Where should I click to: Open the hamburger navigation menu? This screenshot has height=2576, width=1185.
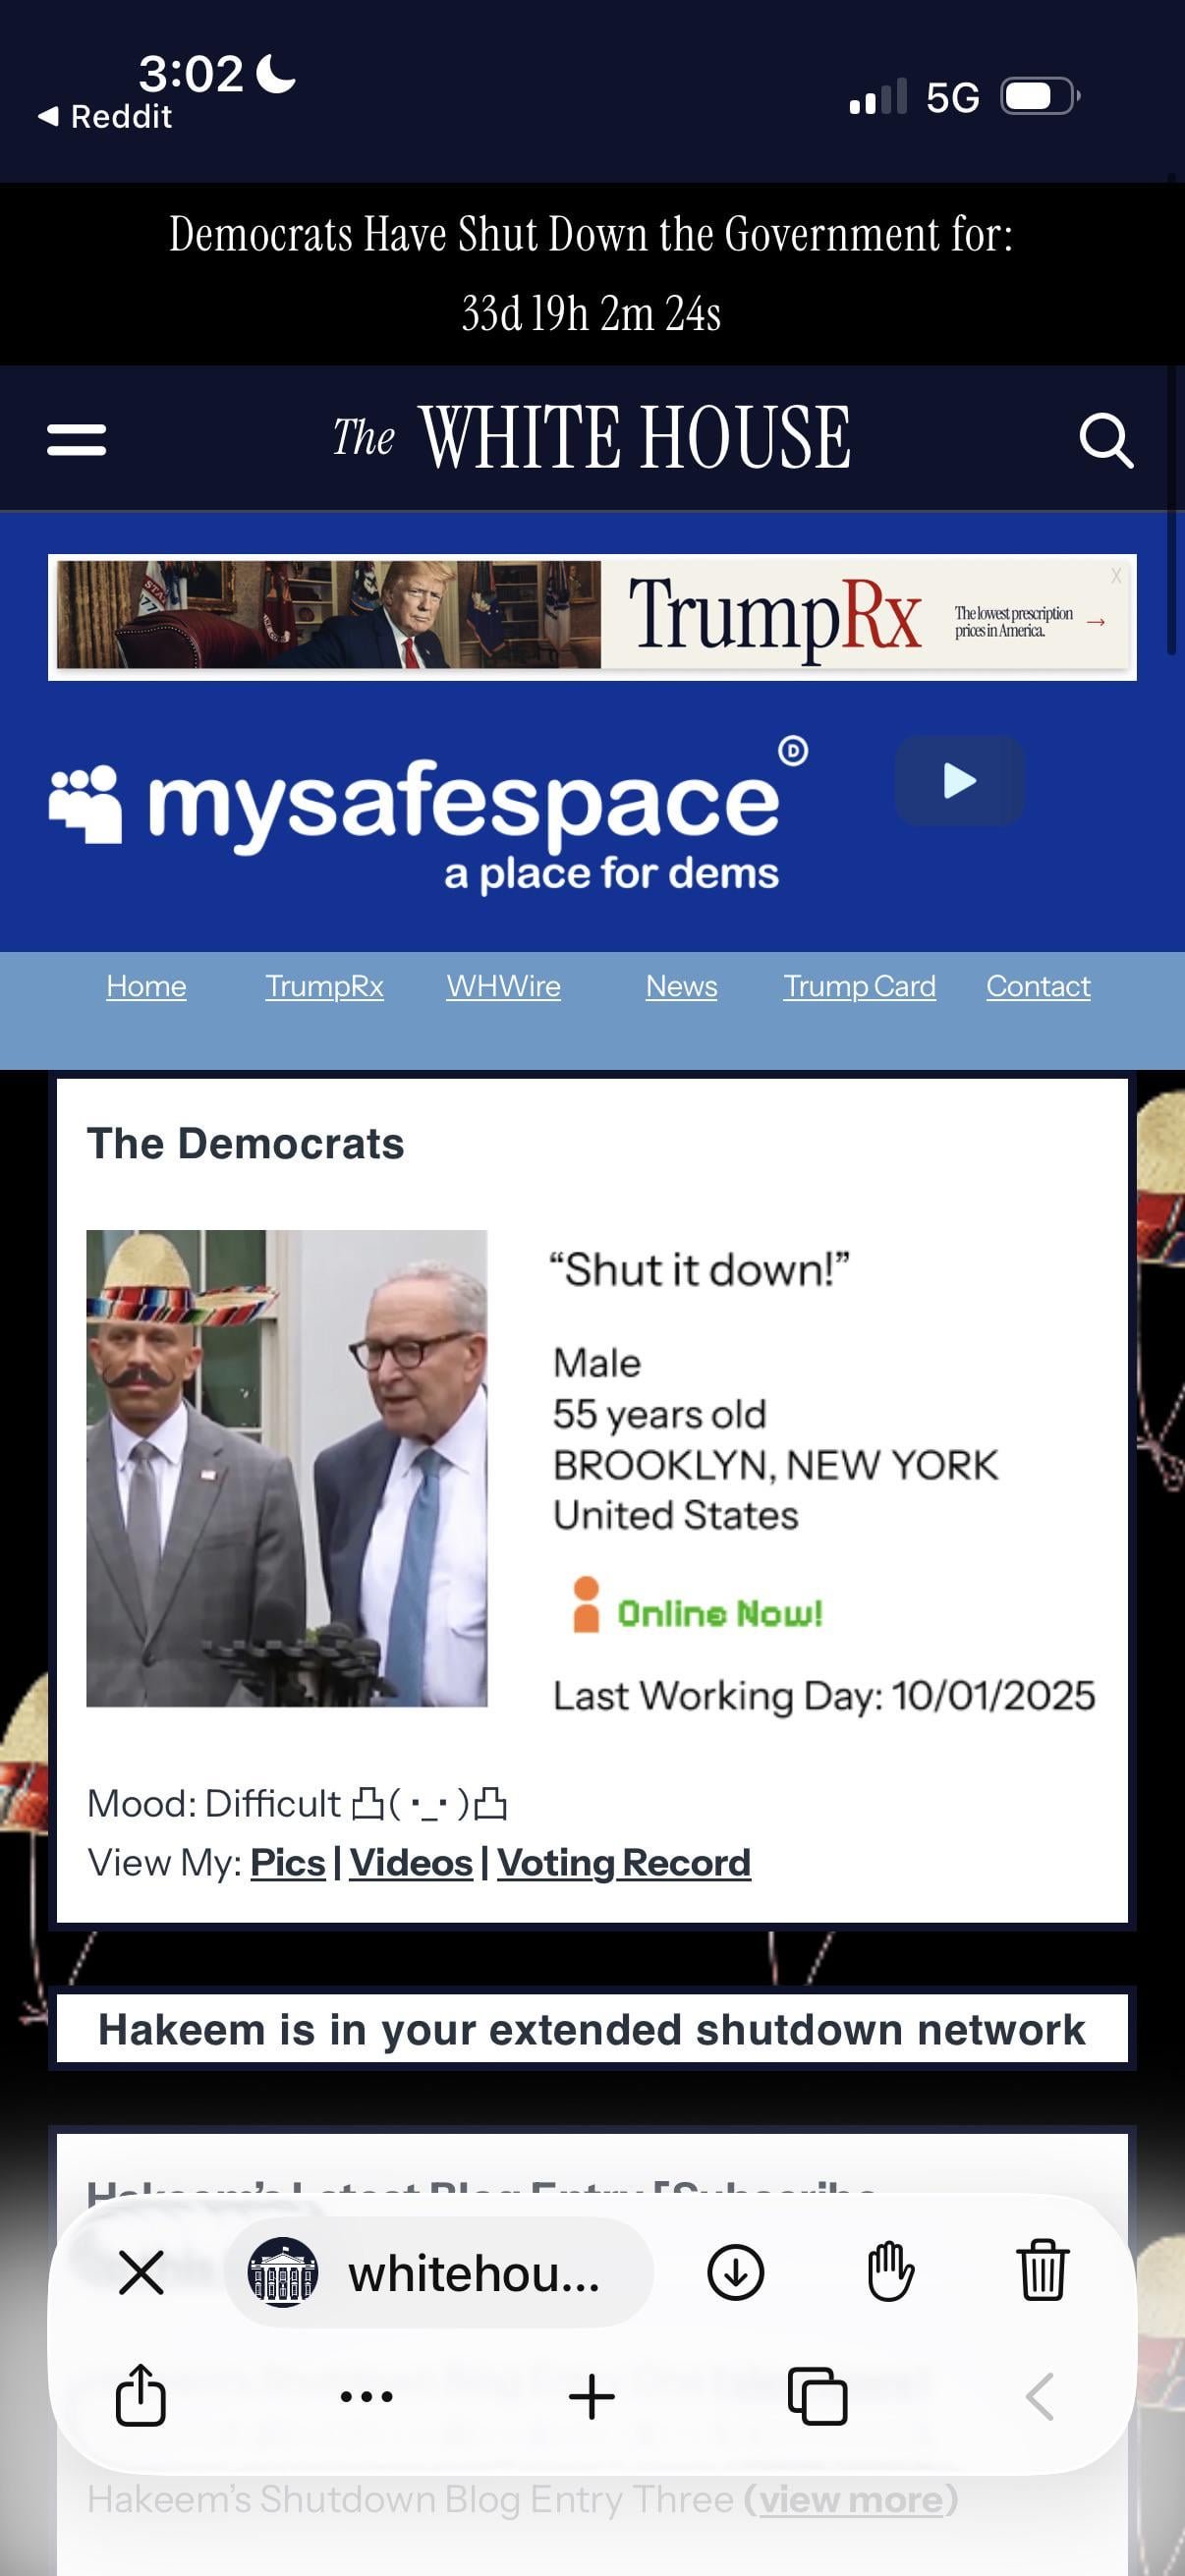76,439
